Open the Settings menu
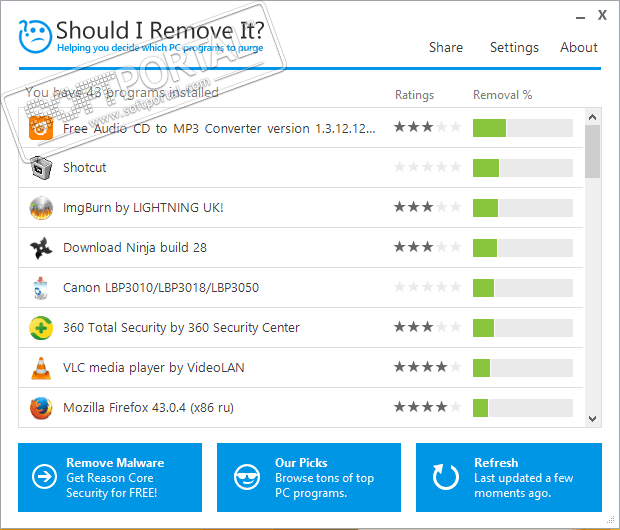Image resolution: width=620 pixels, height=530 pixels. coord(514,47)
